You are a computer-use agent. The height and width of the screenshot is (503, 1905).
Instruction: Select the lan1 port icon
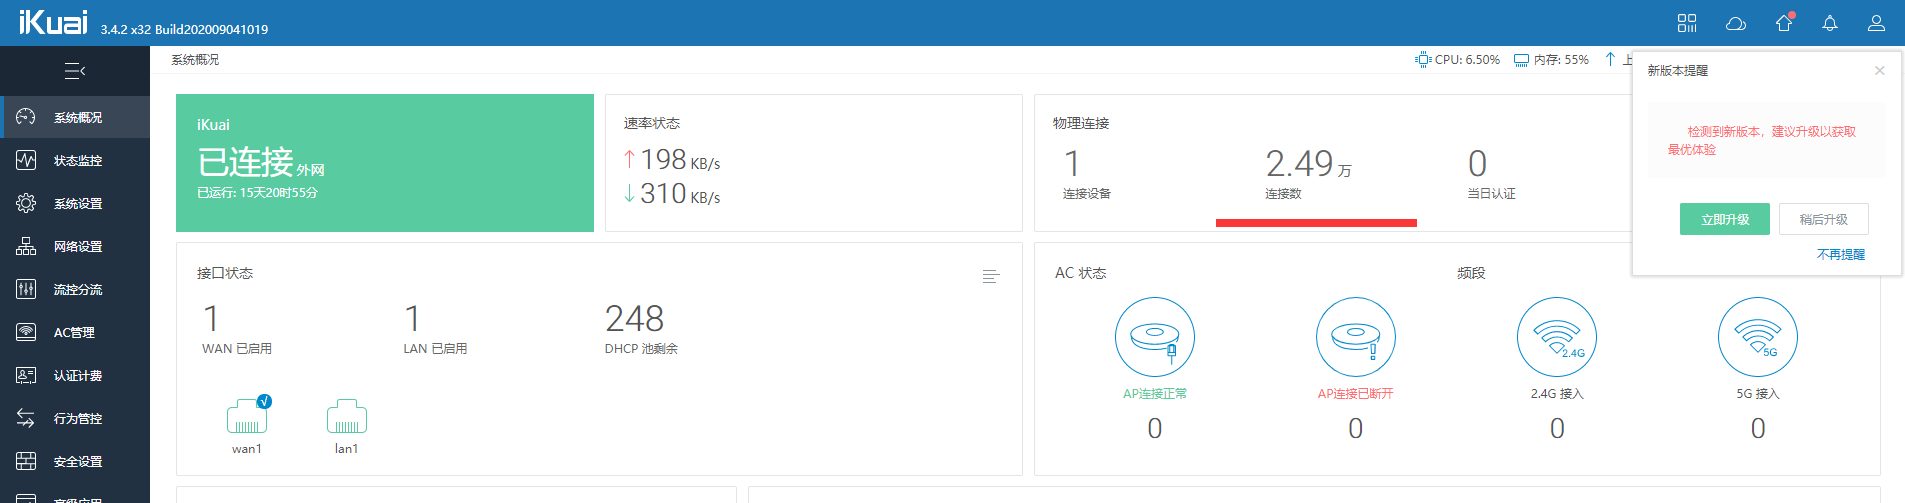[x=347, y=416]
